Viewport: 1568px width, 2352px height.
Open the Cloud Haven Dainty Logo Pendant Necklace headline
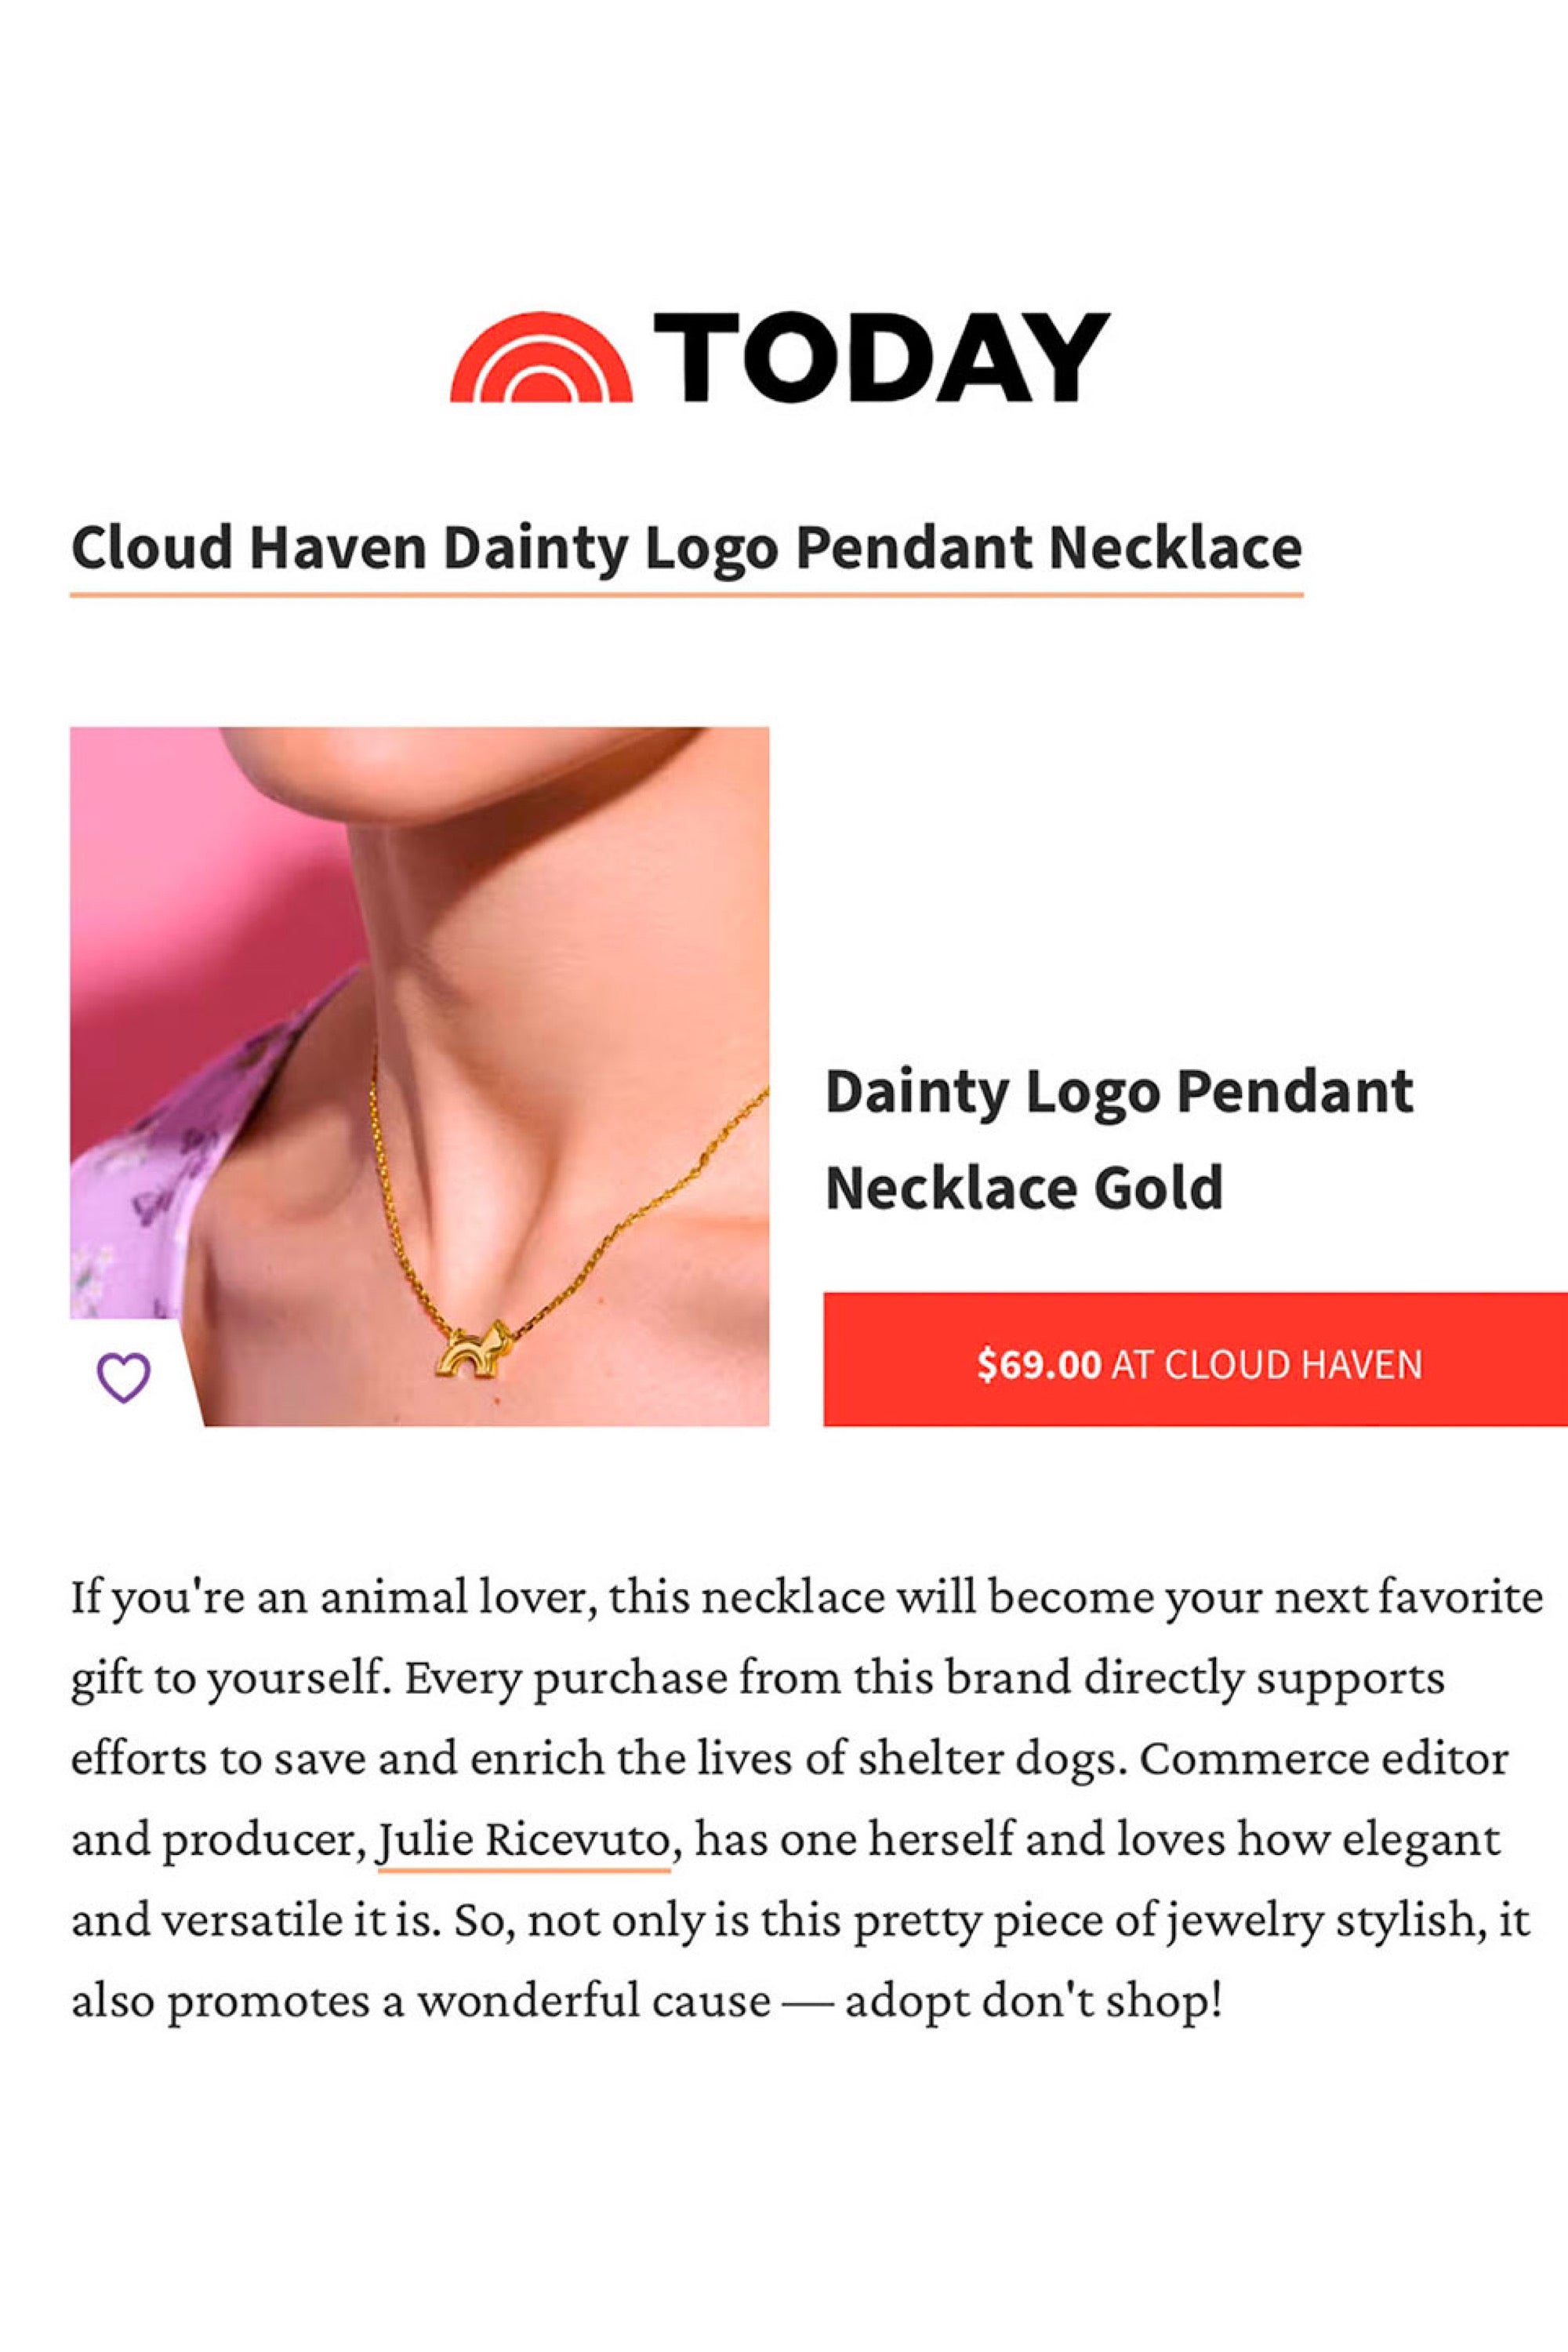[686, 549]
